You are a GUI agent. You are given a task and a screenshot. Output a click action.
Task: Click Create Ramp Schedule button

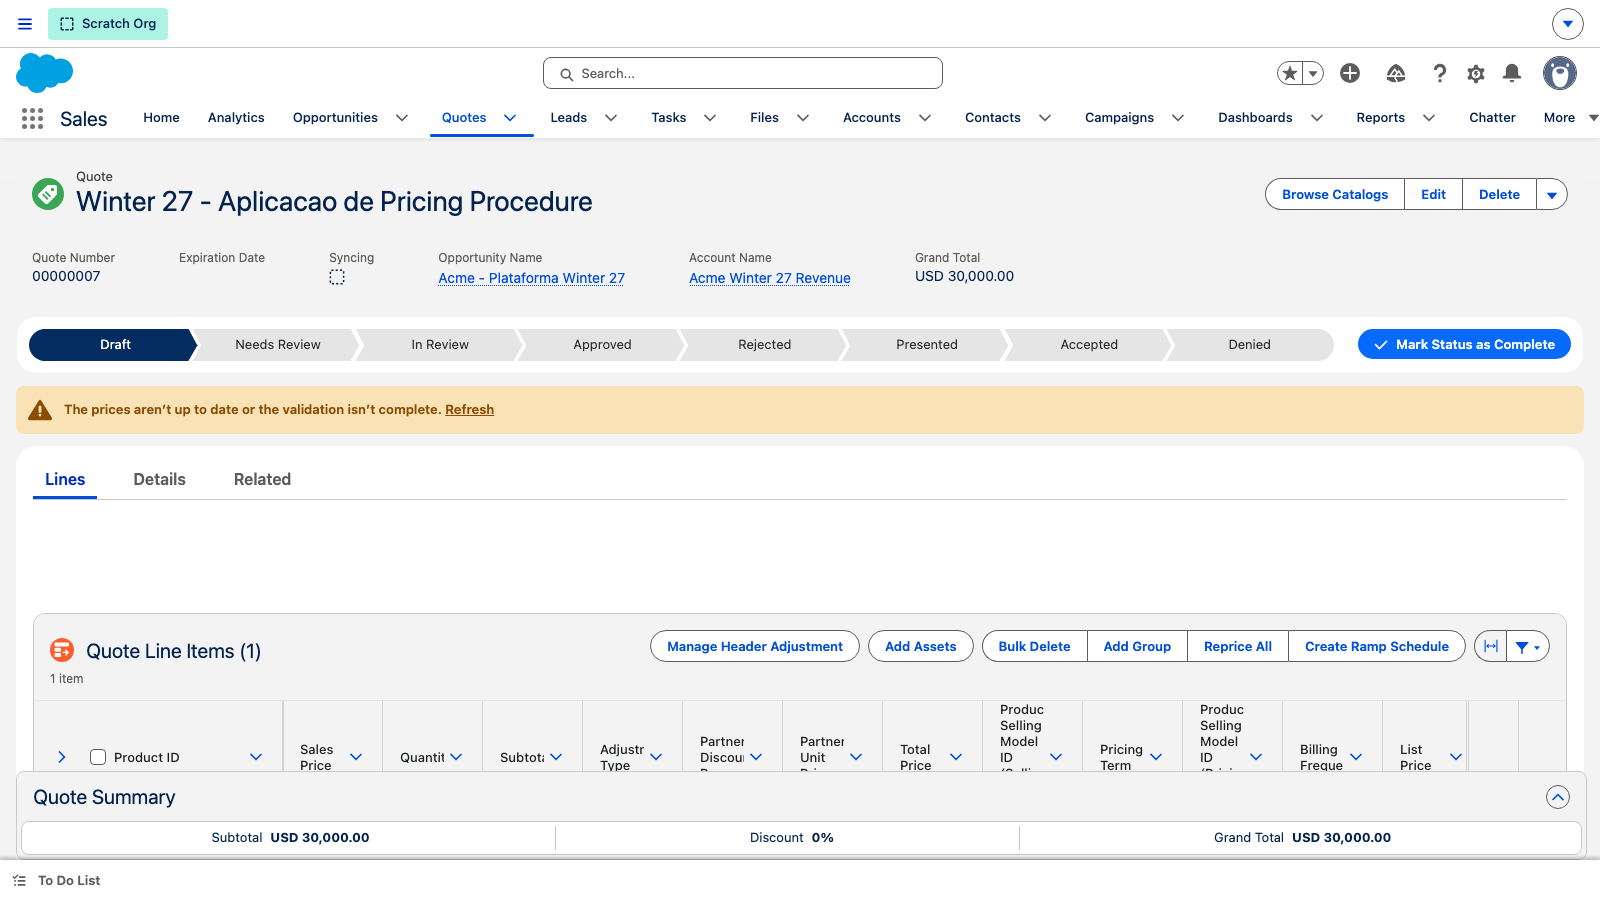click(1377, 647)
